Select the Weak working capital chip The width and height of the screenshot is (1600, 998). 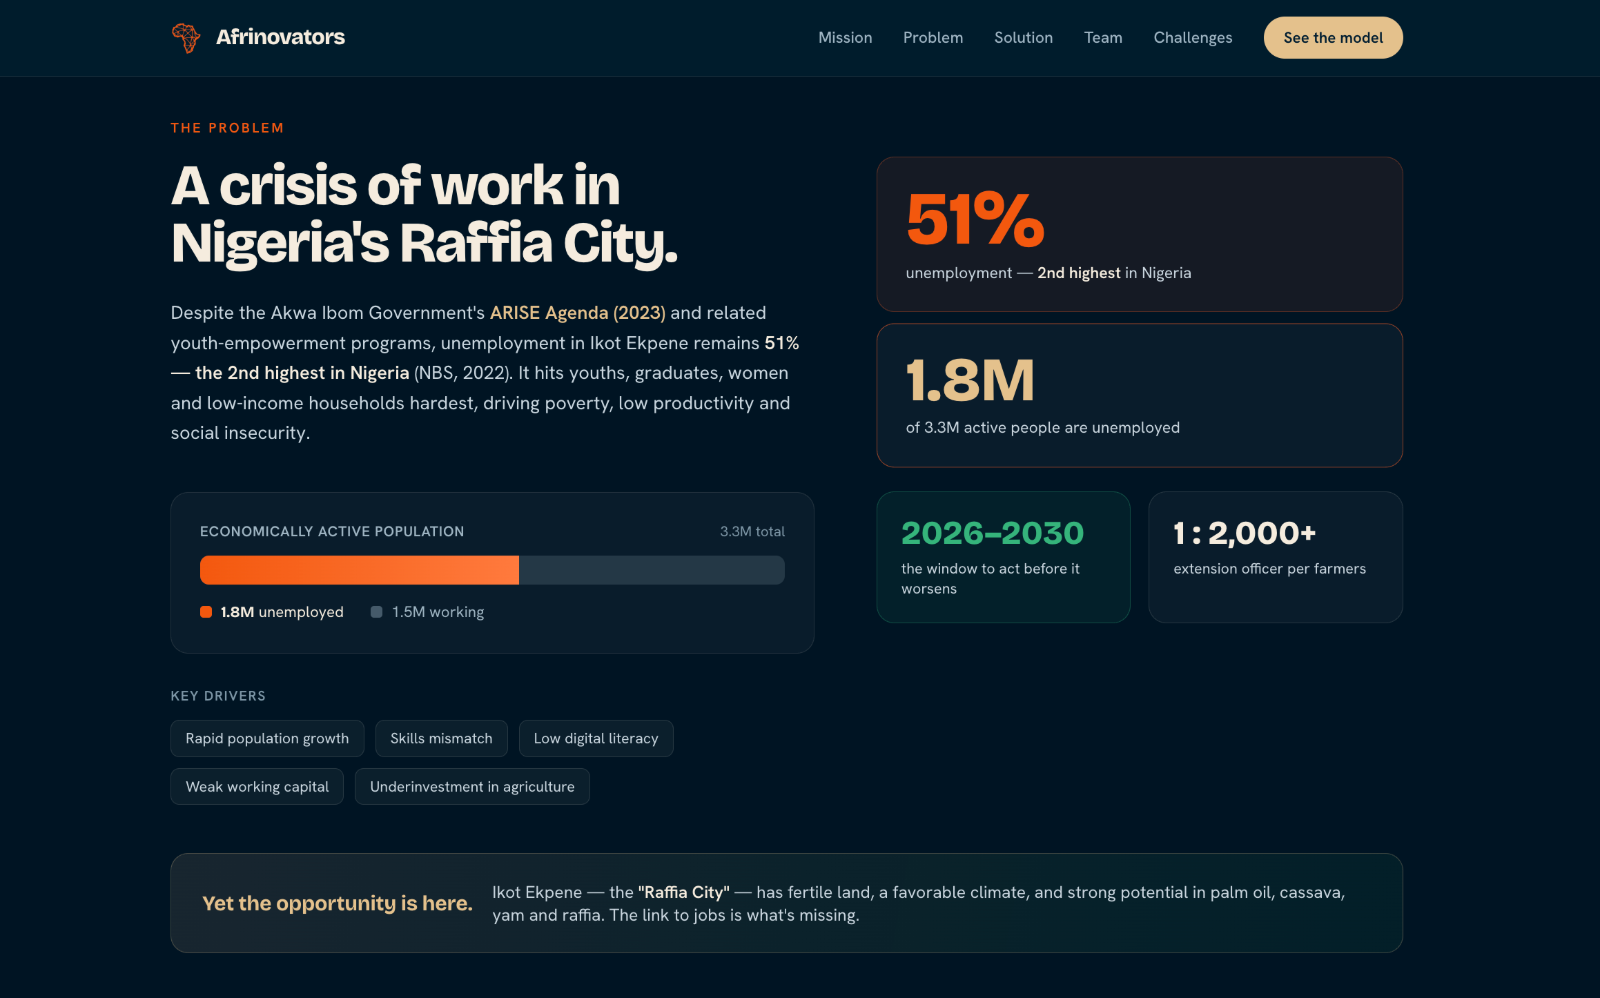click(x=257, y=787)
